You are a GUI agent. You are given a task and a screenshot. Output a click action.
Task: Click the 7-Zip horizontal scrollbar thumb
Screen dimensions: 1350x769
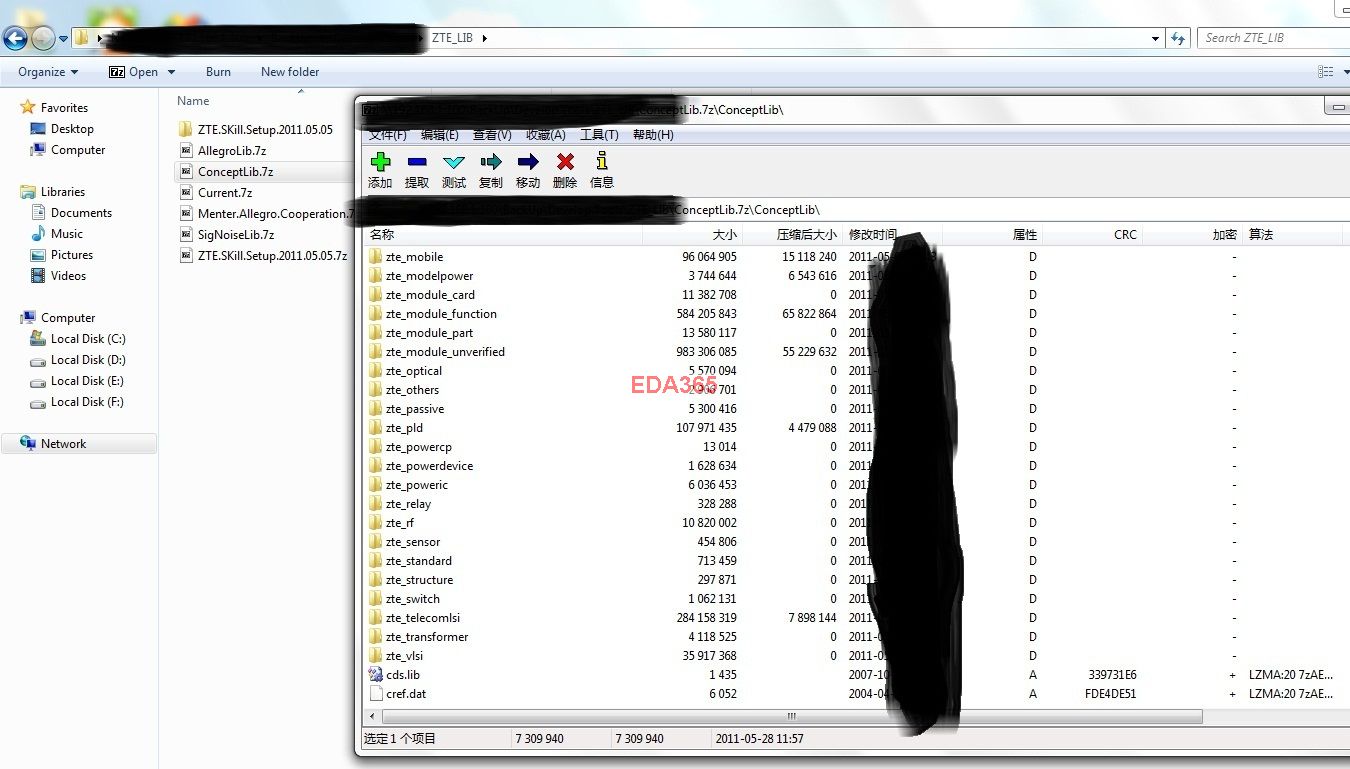point(792,717)
